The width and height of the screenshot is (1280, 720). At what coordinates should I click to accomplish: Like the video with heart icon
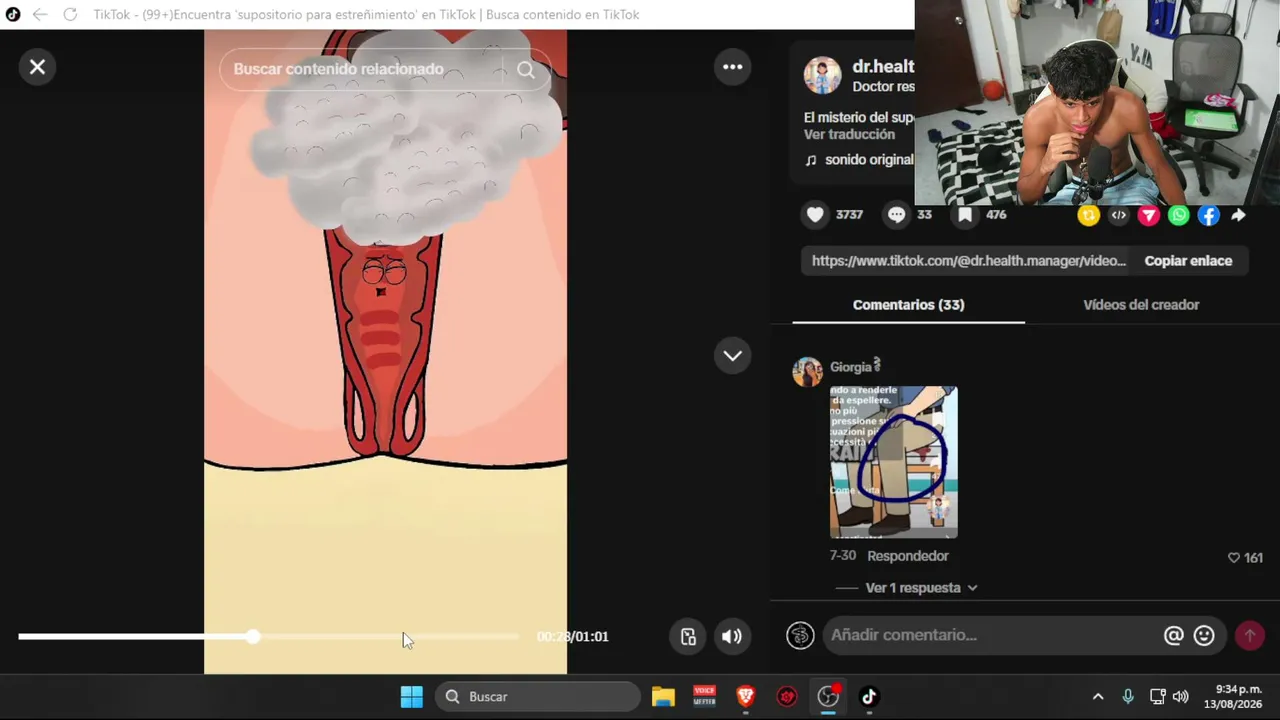[x=815, y=215]
